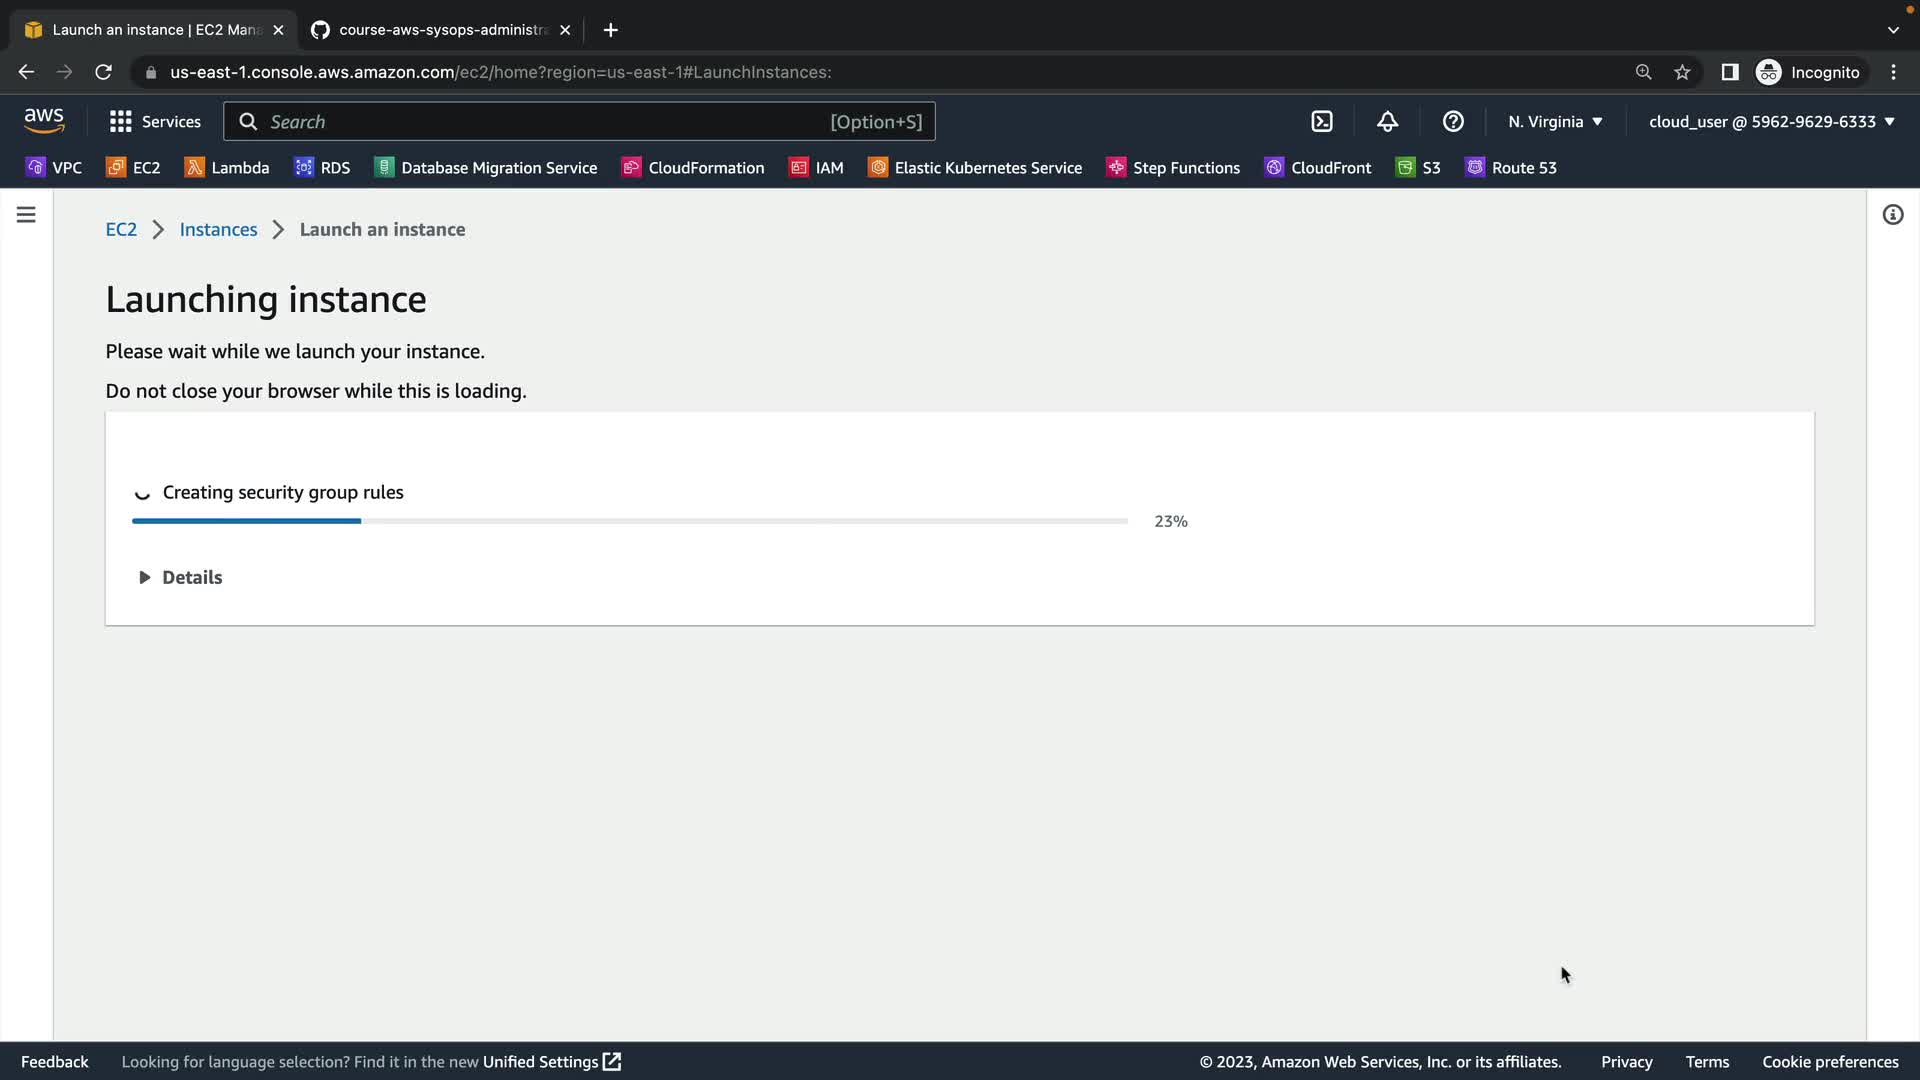Open the notifications bell
Image resolution: width=1920 pixels, height=1080 pixels.
[1387, 122]
